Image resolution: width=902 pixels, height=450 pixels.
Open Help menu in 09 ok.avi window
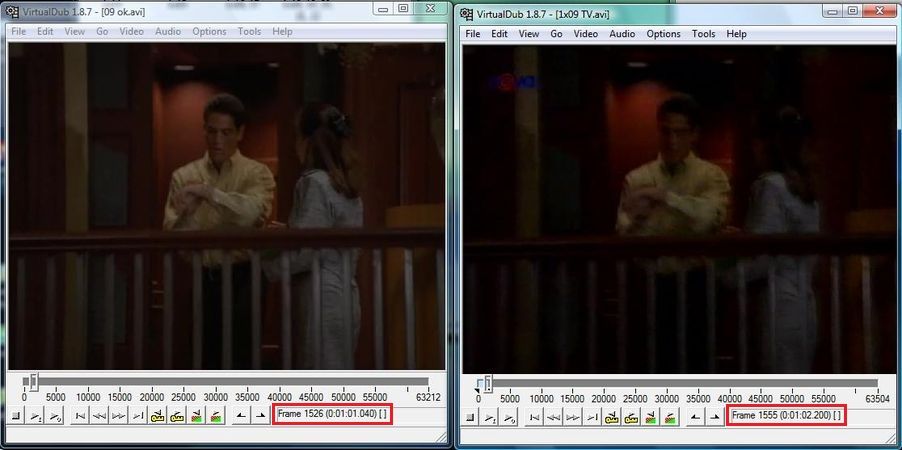pos(282,32)
